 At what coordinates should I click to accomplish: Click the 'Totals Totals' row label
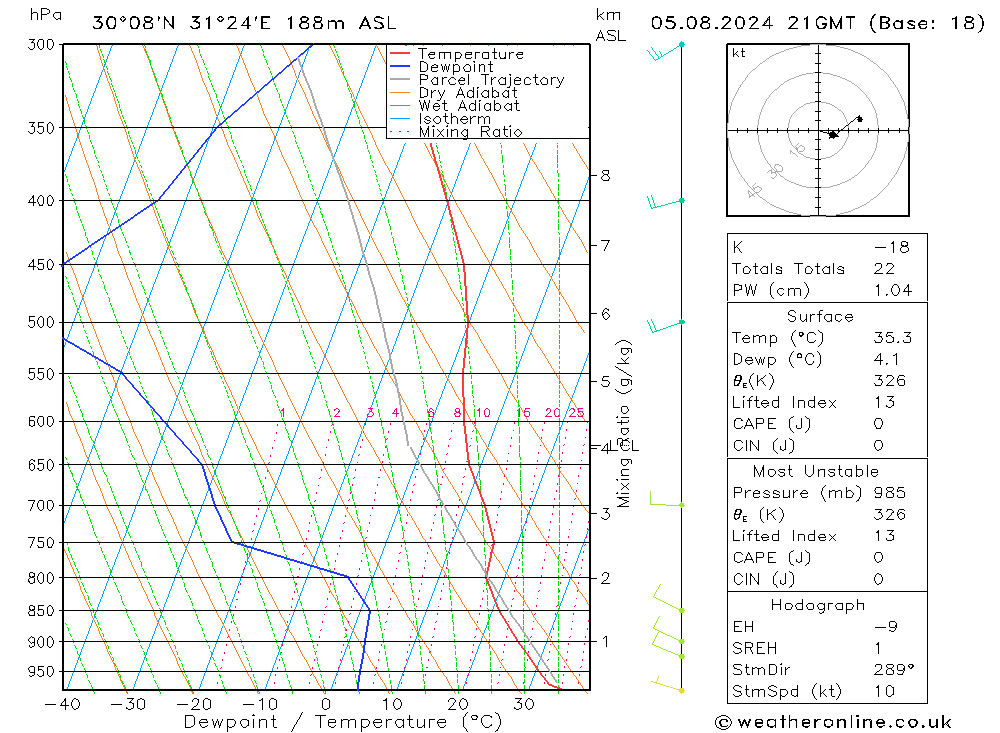pos(788,269)
